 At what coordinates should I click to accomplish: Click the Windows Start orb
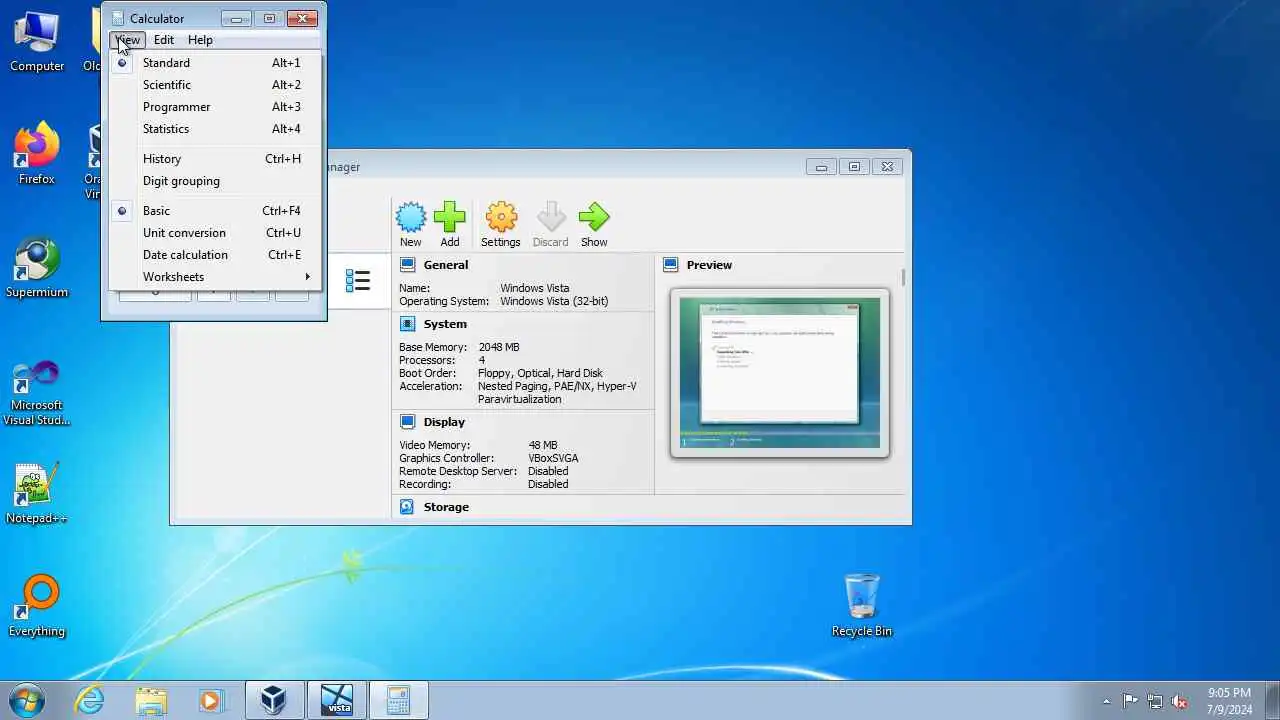(26, 700)
